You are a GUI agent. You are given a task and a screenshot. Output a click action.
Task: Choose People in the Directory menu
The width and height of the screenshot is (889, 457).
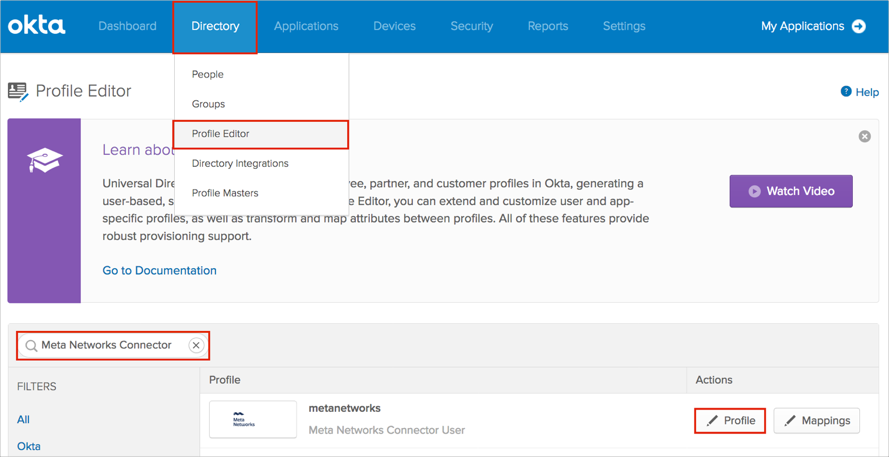tap(208, 74)
